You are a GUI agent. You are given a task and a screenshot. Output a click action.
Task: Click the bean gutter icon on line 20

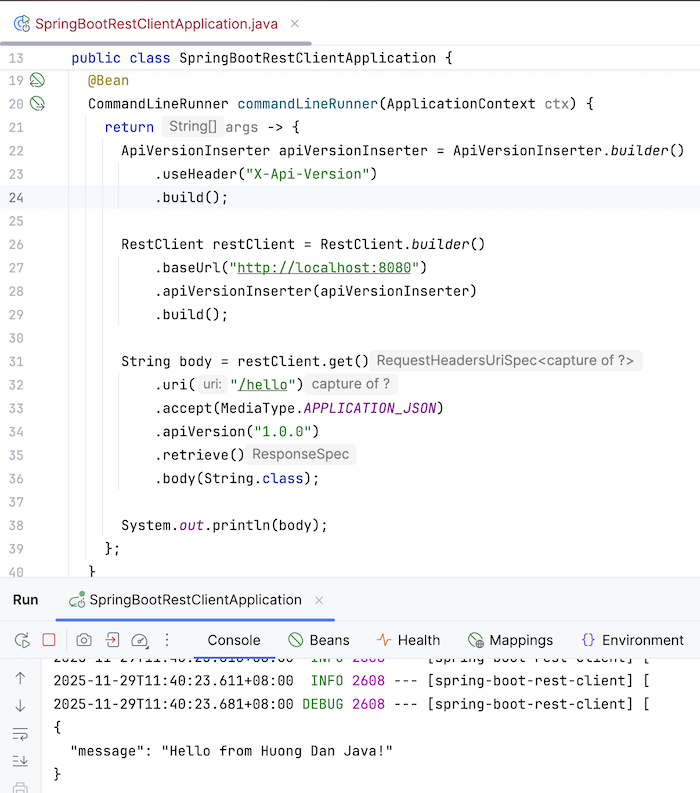point(38,103)
